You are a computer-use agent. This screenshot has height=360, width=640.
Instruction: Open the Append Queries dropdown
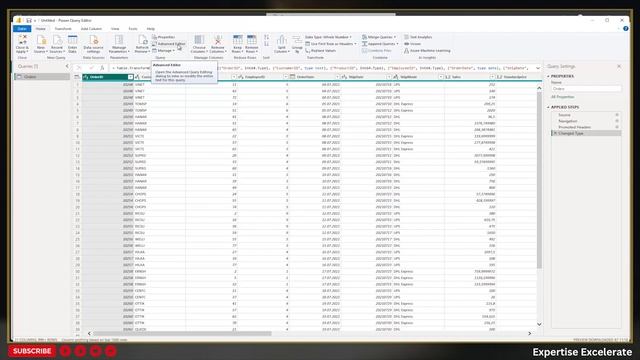[x=380, y=44]
